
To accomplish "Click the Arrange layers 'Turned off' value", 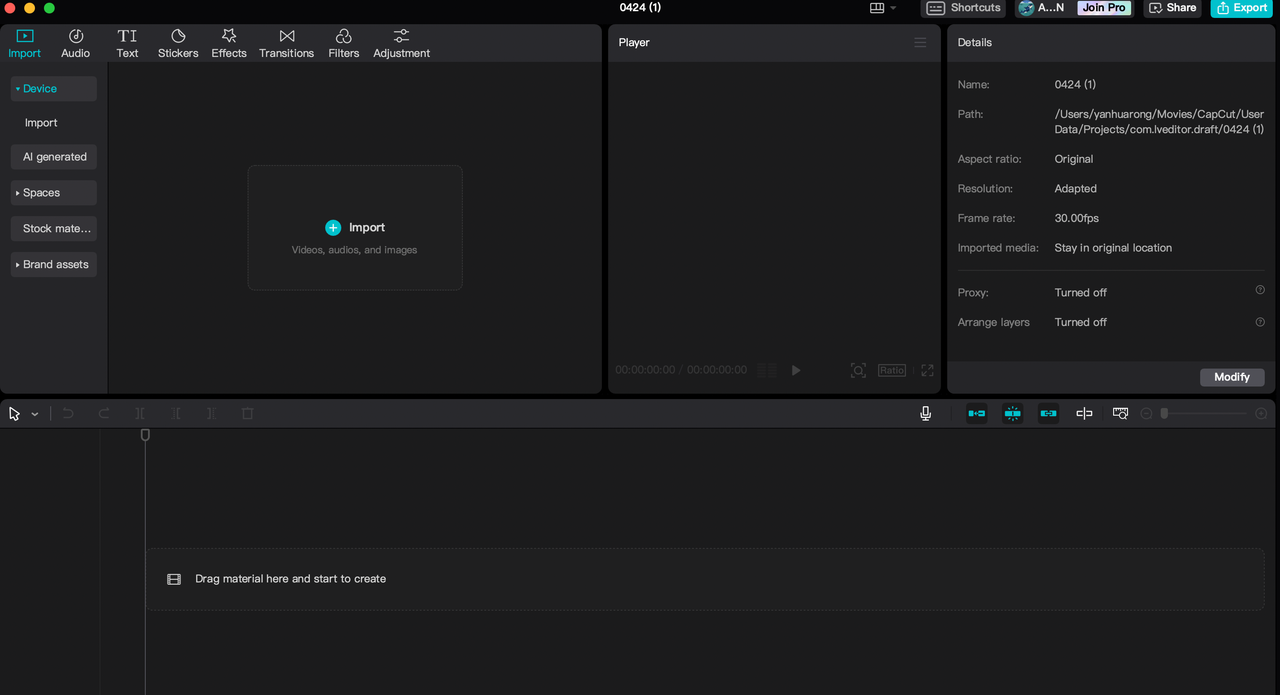I will coord(1081,322).
